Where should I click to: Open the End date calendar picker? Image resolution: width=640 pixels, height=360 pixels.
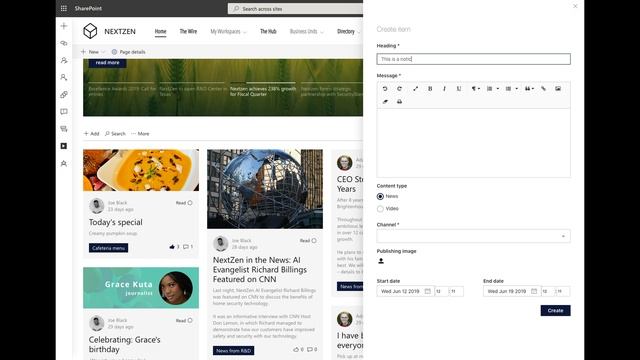click(534, 291)
